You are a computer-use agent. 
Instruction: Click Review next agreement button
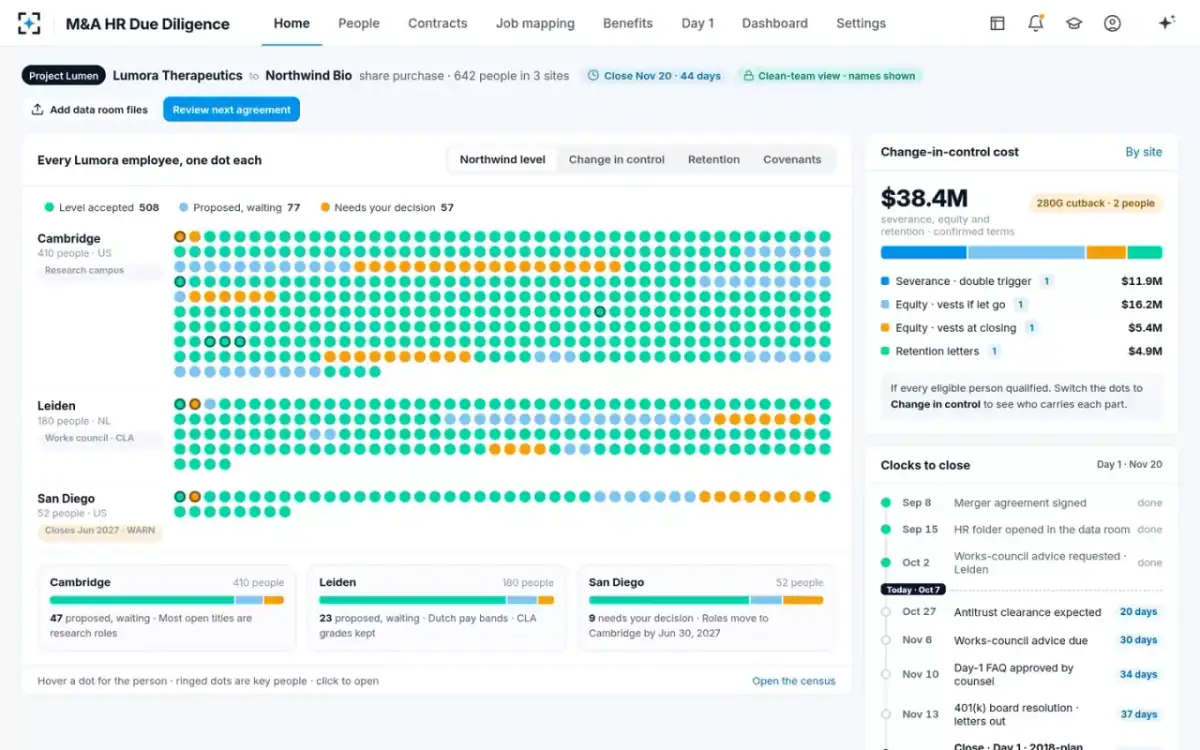pos(232,110)
